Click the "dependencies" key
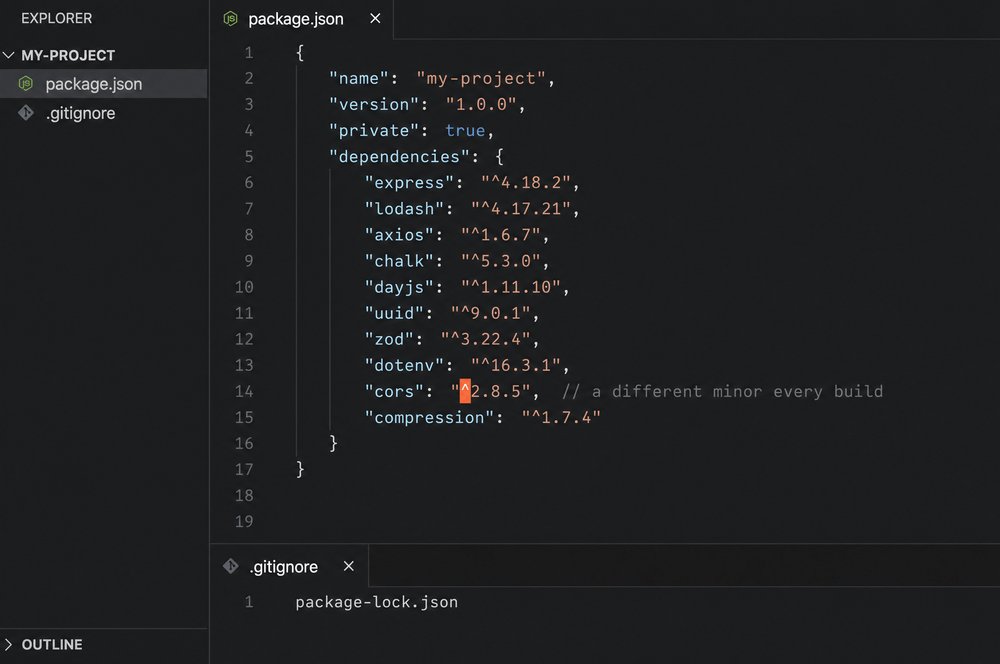The width and height of the screenshot is (1000, 664). pyautogui.click(x=399, y=156)
